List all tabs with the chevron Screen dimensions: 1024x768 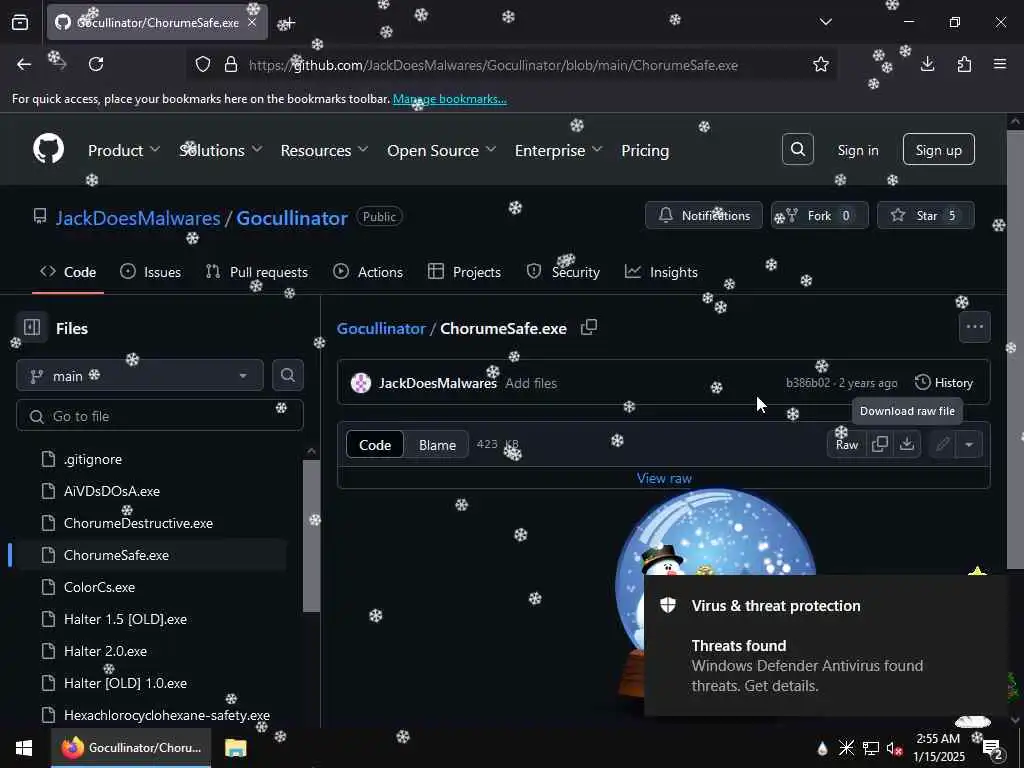pyautogui.click(x=825, y=22)
